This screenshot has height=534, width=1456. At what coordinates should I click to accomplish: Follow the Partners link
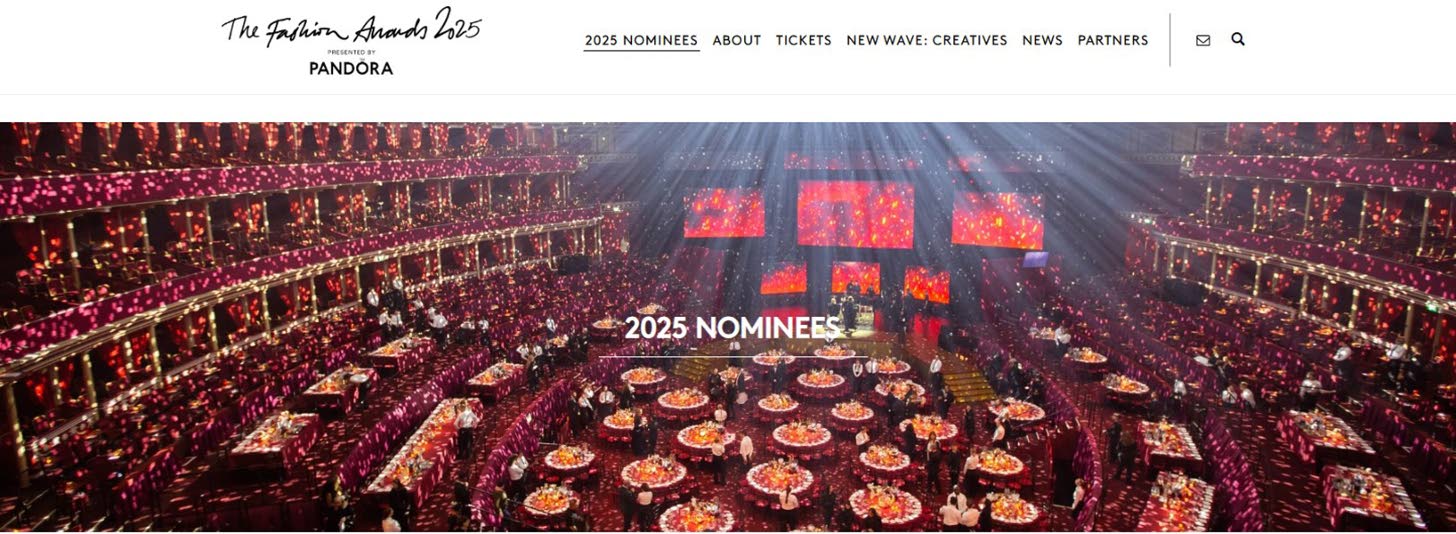click(1113, 41)
